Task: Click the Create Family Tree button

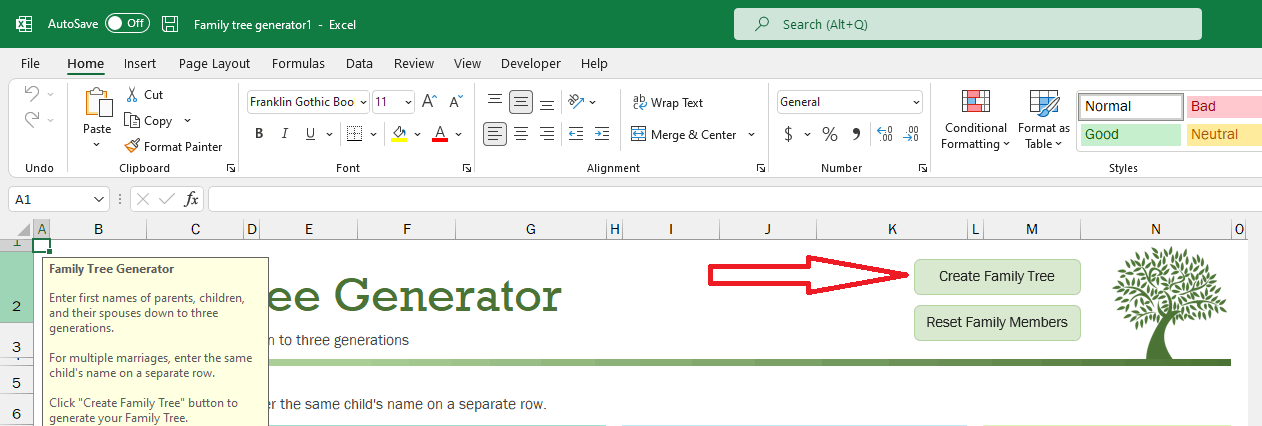Action: tap(997, 277)
